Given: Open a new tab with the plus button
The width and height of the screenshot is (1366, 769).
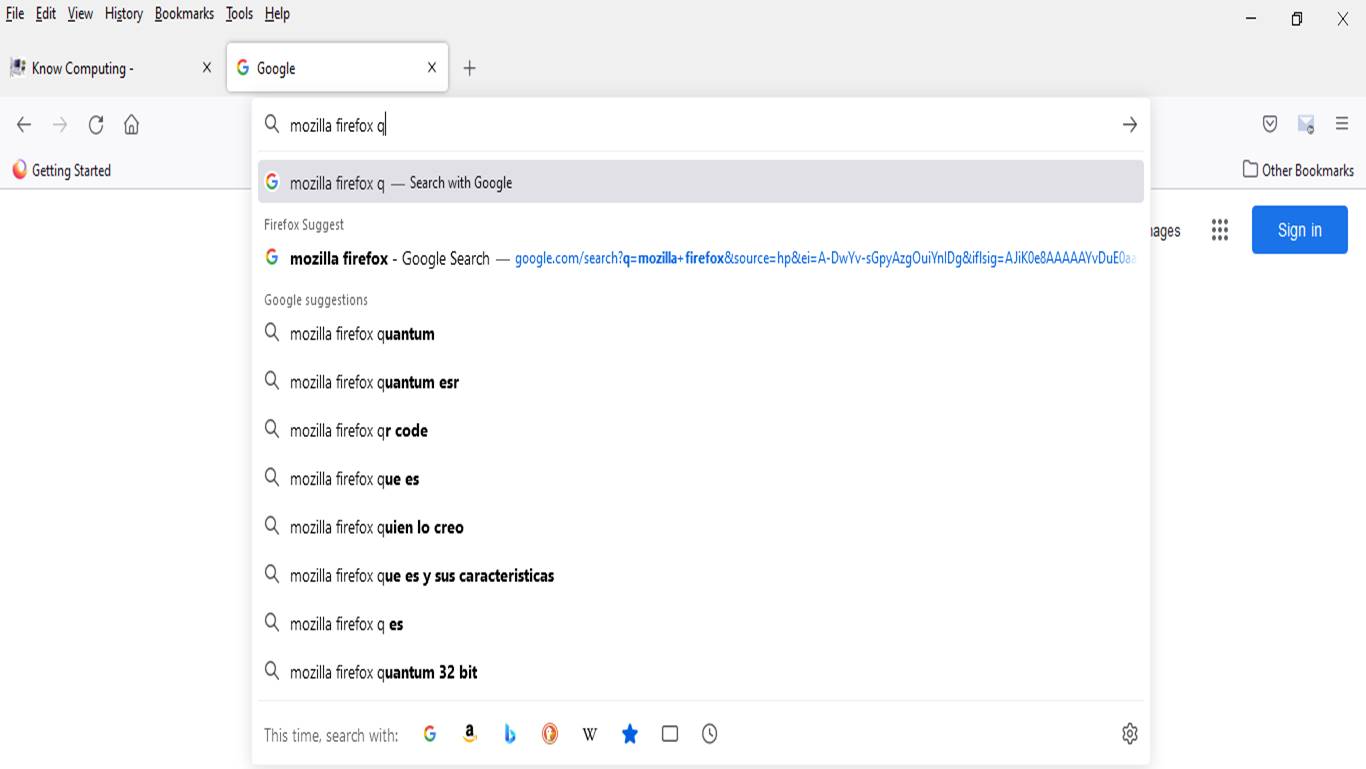Looking at the screenshot, I should (x=470, y=68).
